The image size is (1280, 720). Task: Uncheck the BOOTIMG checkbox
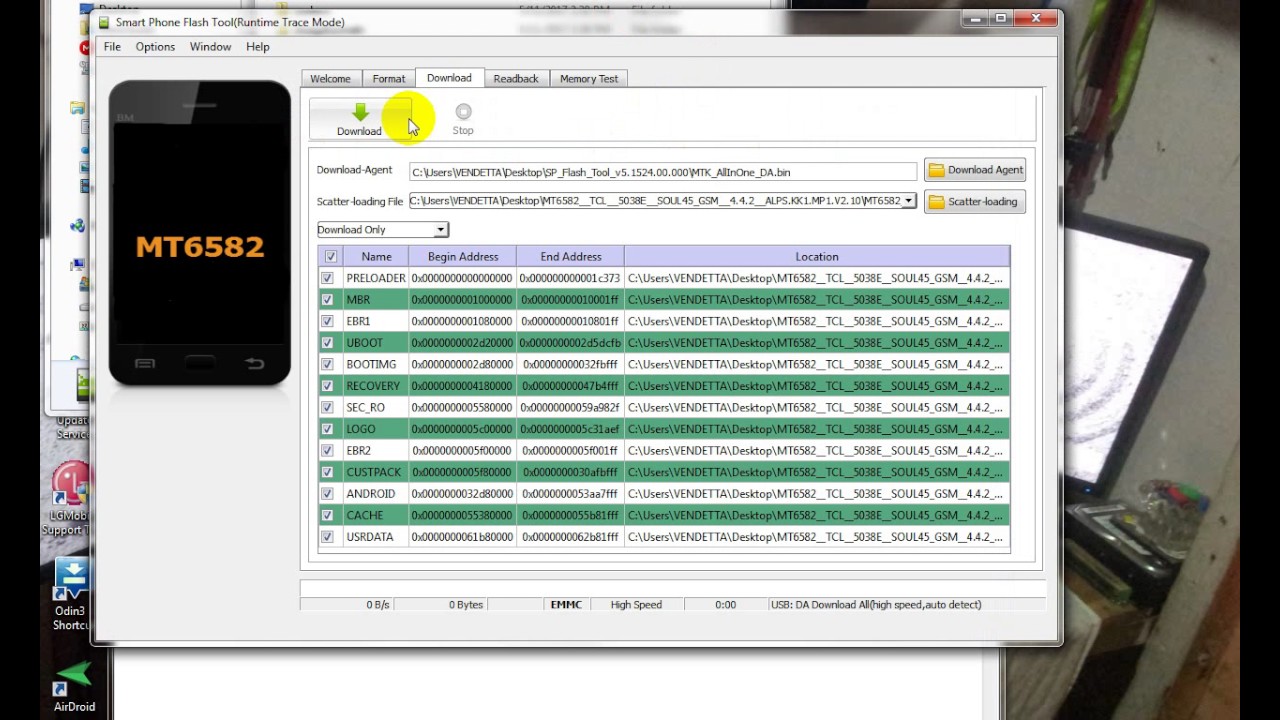pos(327,364)
